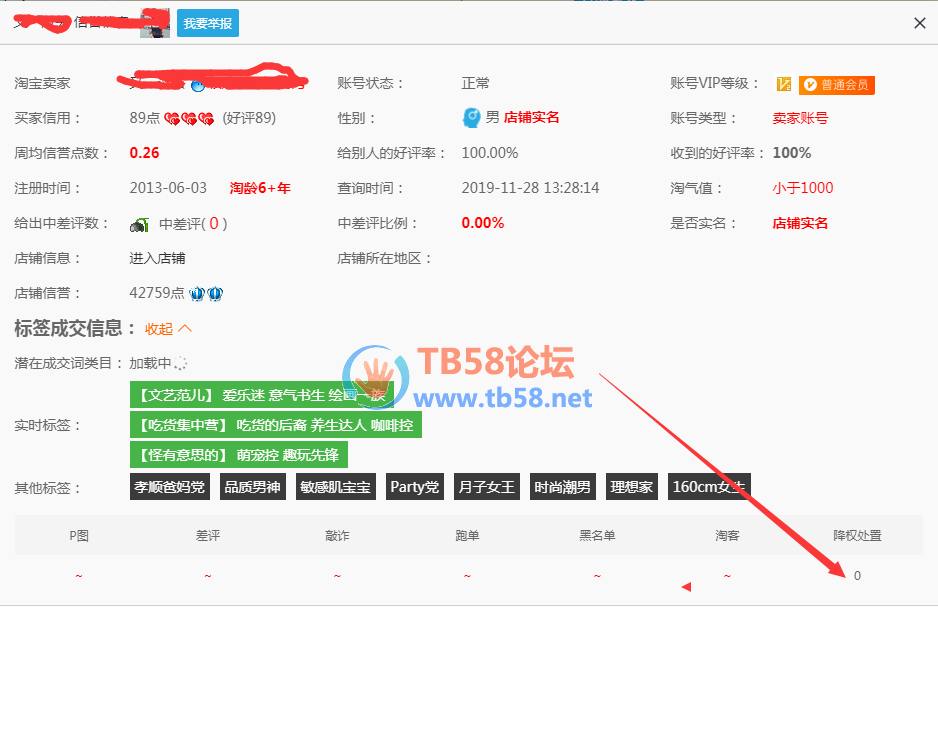
Task: Click the 降权处置 value 0
Action: [857, 575]
